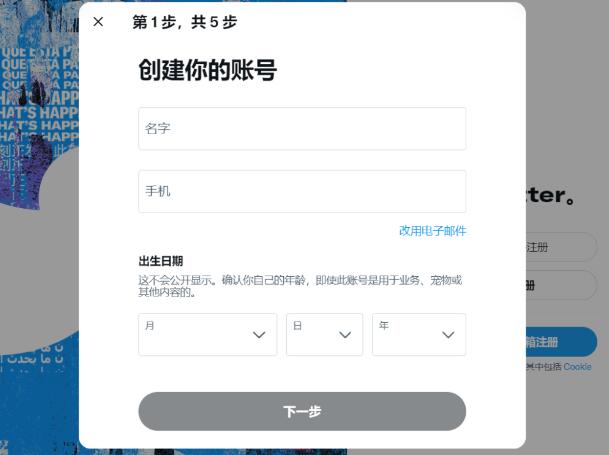
Task: Focus the 名字 name input field
Action: click(302, 129)
